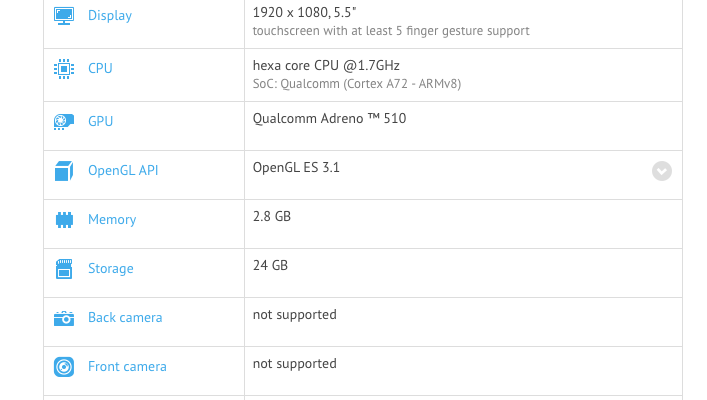Click the 1920 x 1080 resolution value
The width and height of the screenshot is (707, 400).
305,12
